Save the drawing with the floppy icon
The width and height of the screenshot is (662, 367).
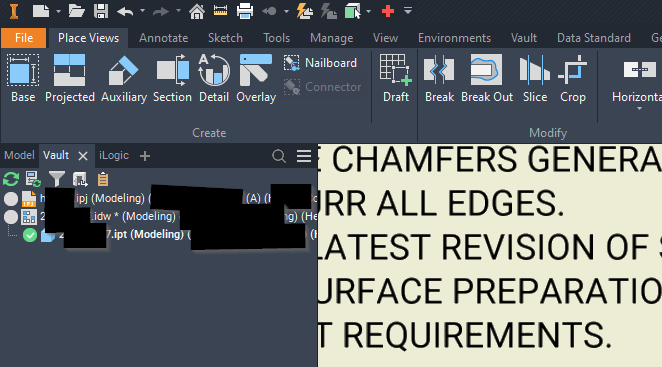coord(101,11)
